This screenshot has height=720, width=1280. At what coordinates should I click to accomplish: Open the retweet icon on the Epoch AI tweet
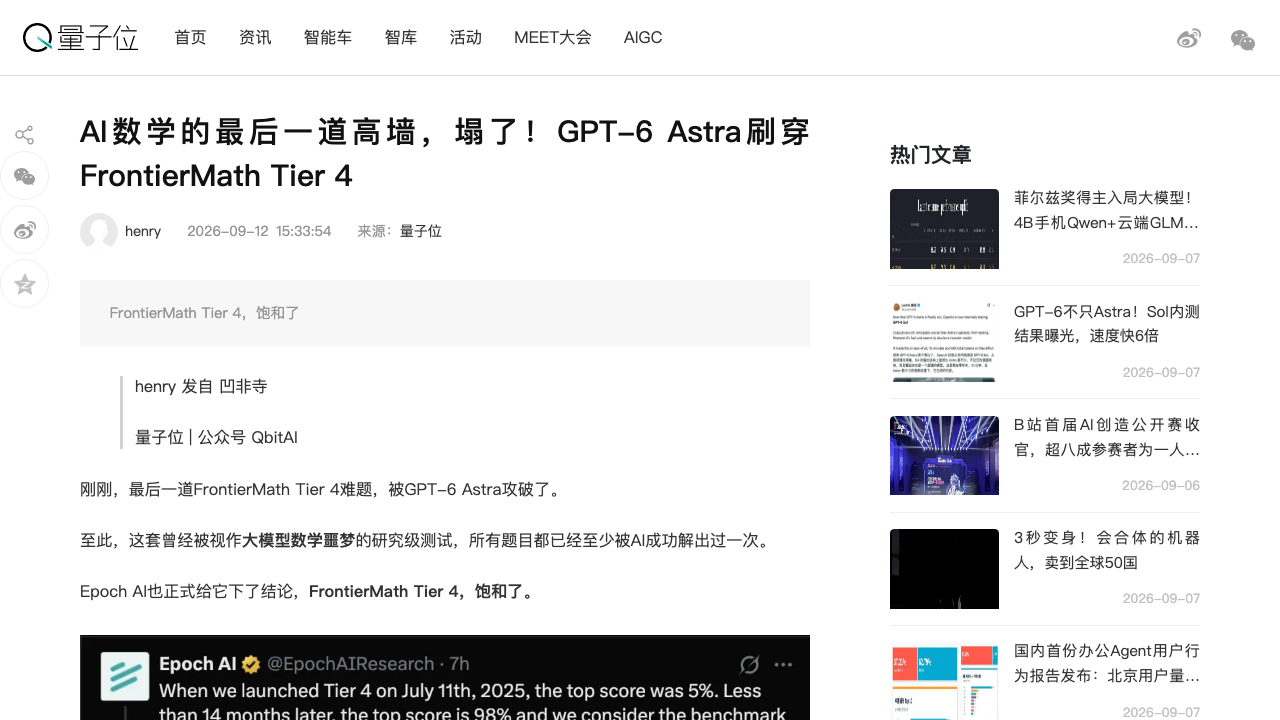(x=750, y=665)
